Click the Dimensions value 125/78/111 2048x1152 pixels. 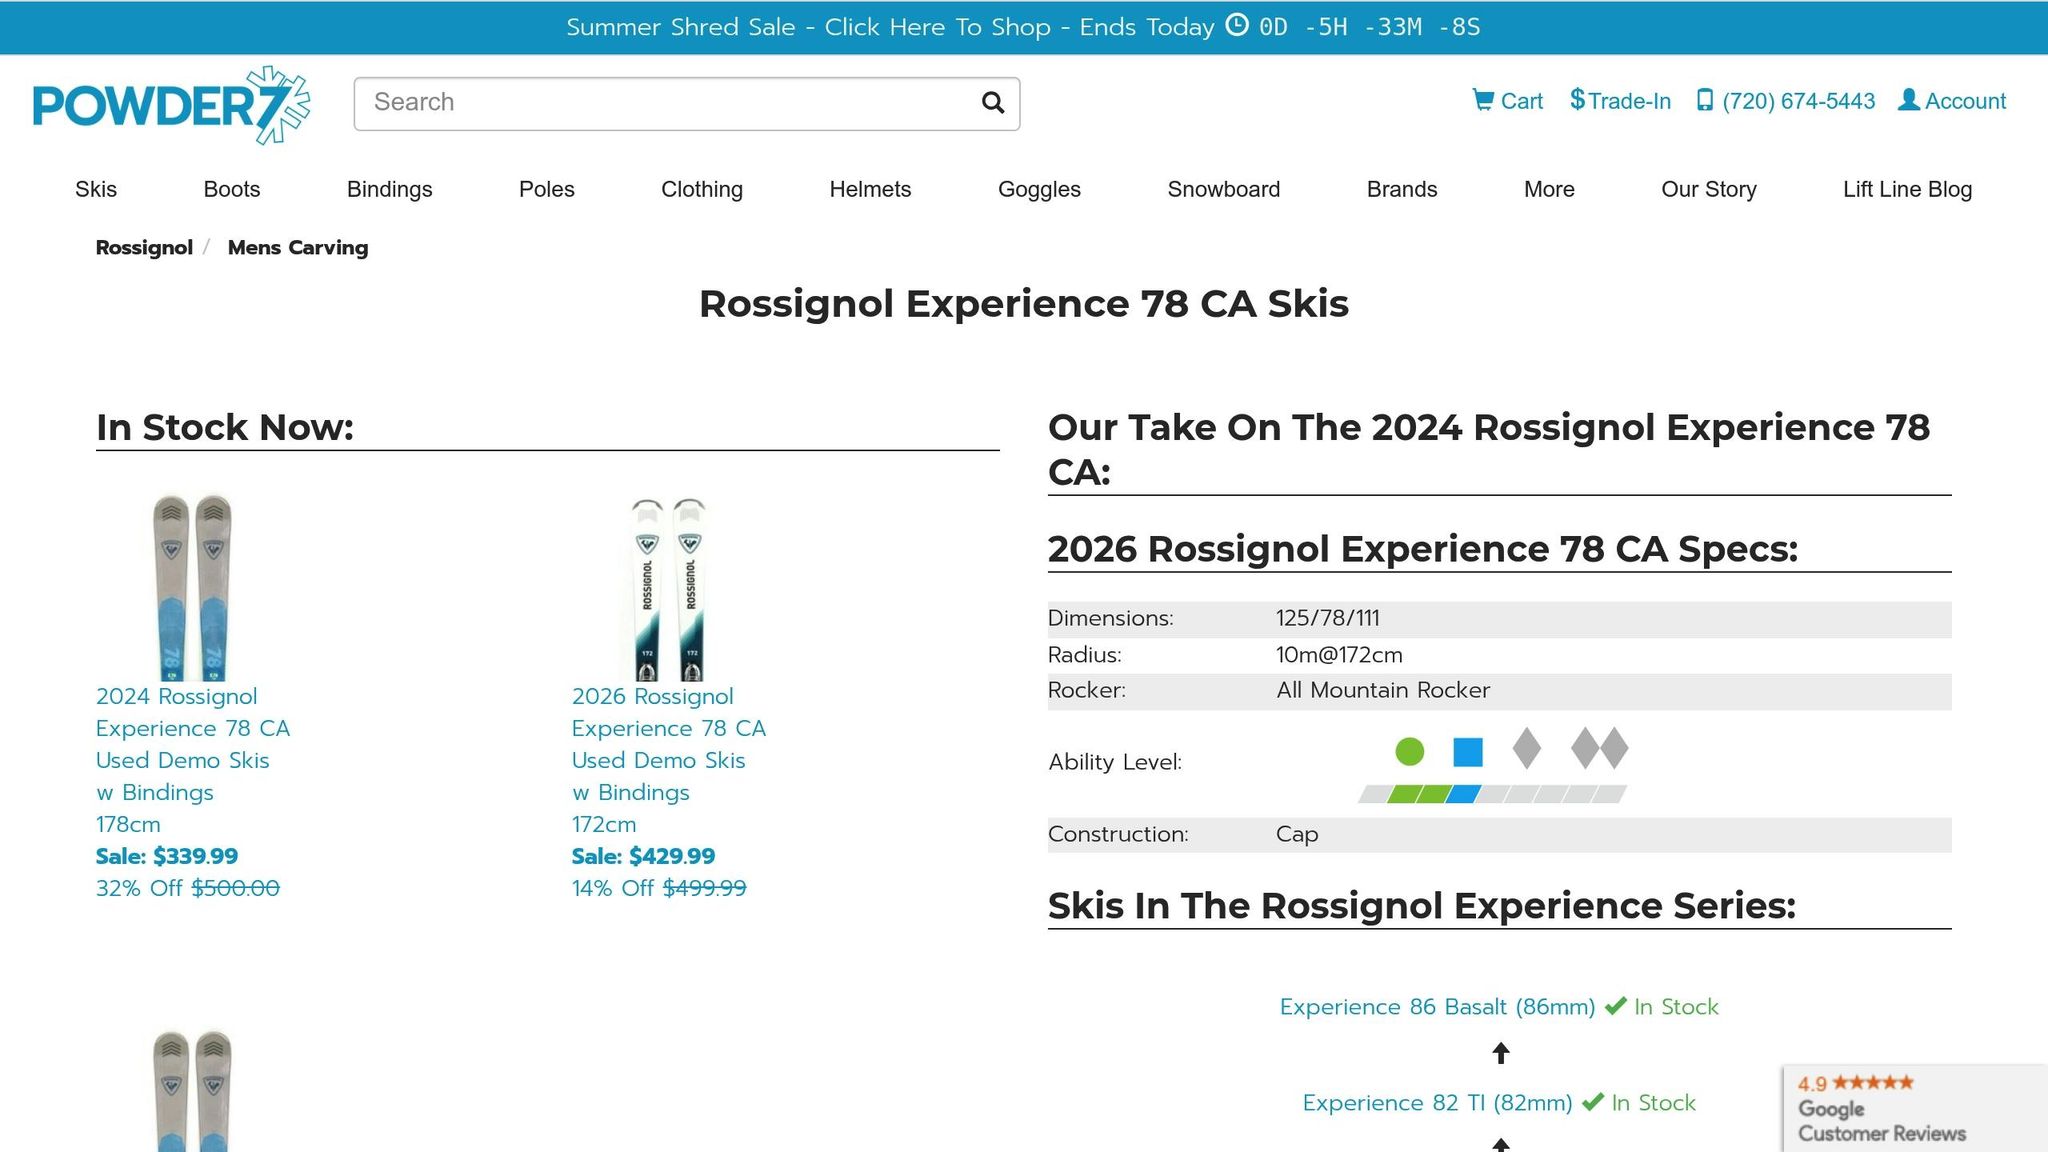pos(1327,618)
